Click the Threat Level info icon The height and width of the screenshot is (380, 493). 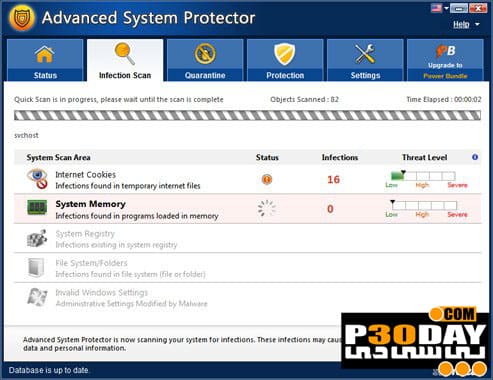tap(475, 157)
